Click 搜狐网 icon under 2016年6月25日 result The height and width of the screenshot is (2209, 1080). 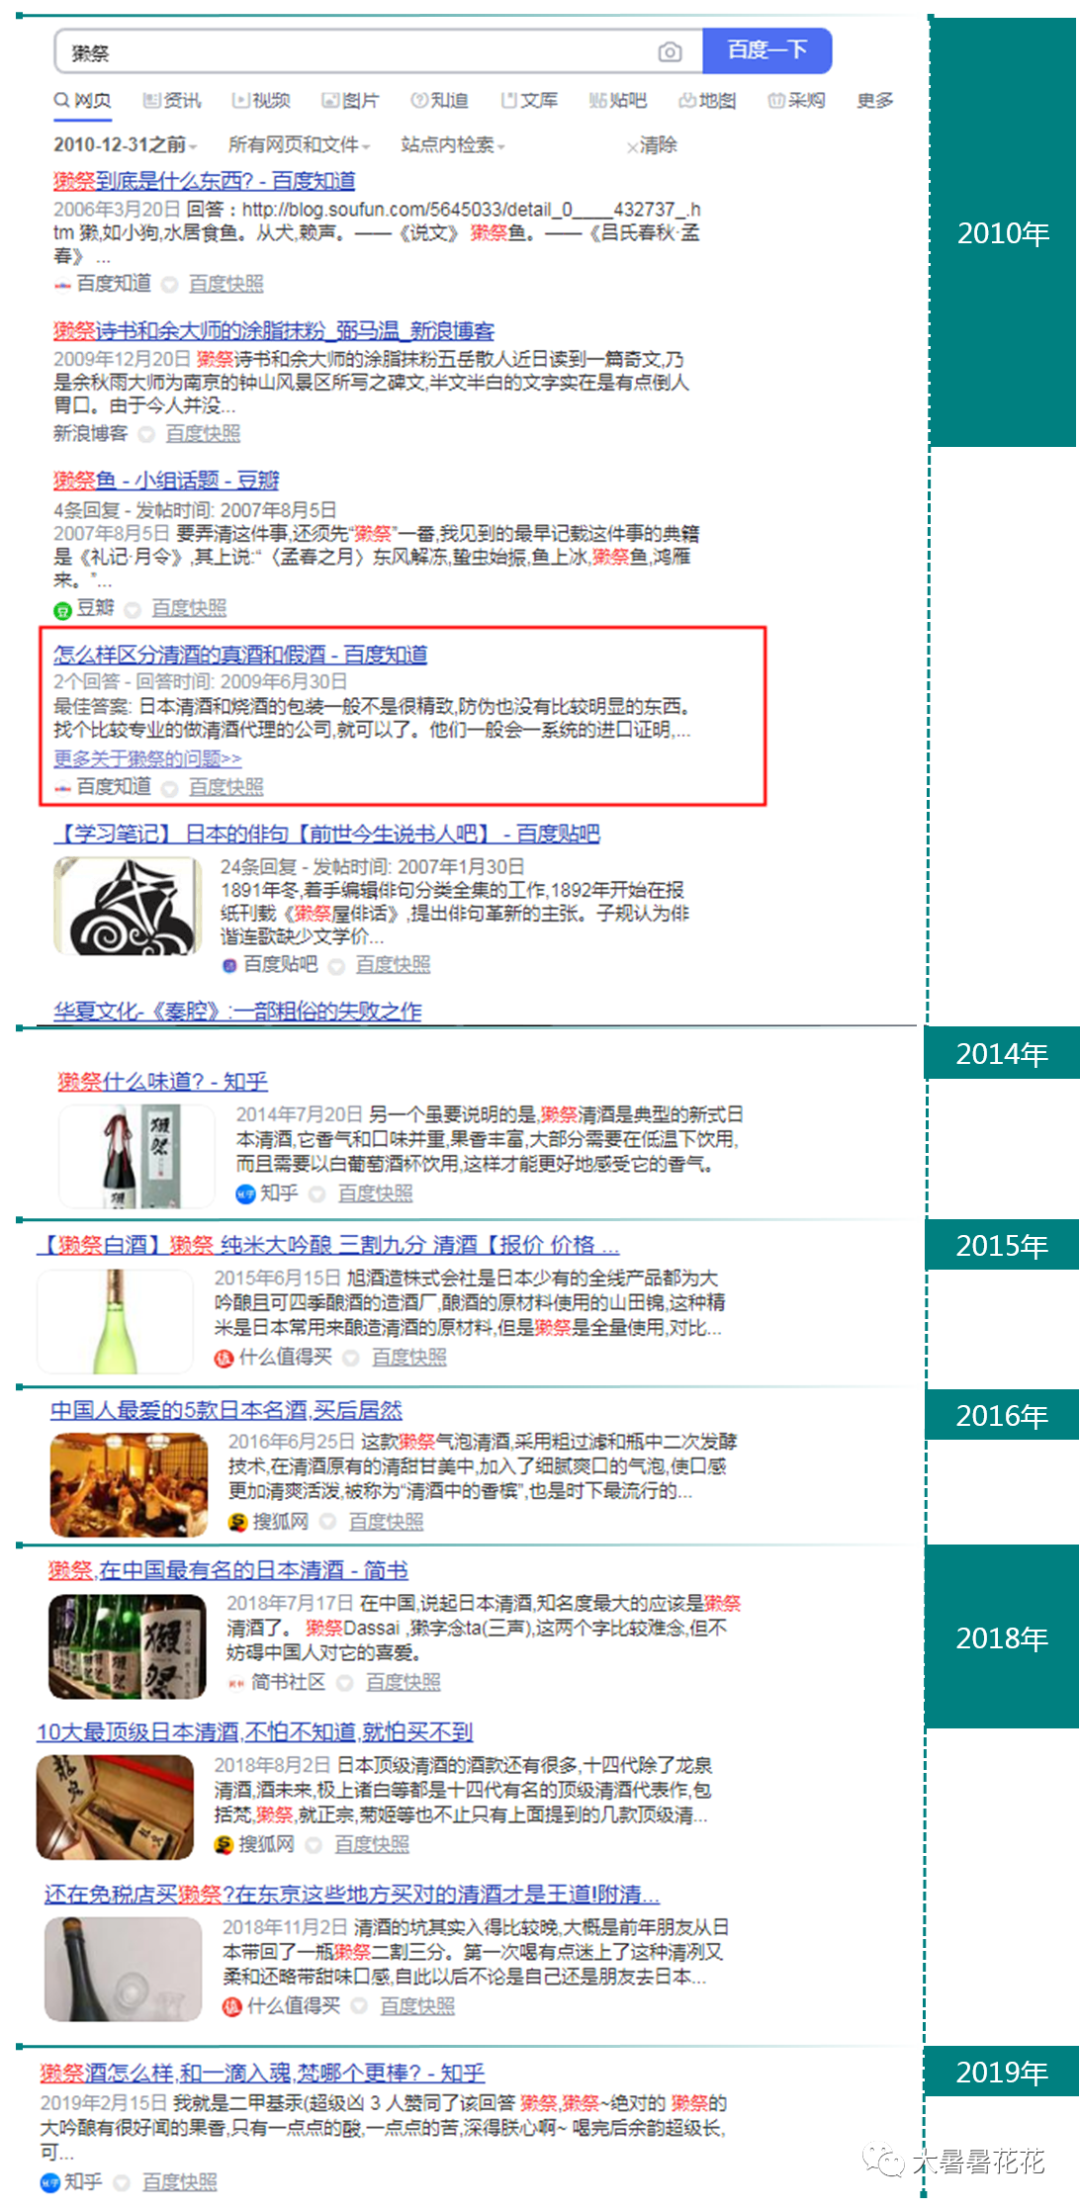(237, 1522)
